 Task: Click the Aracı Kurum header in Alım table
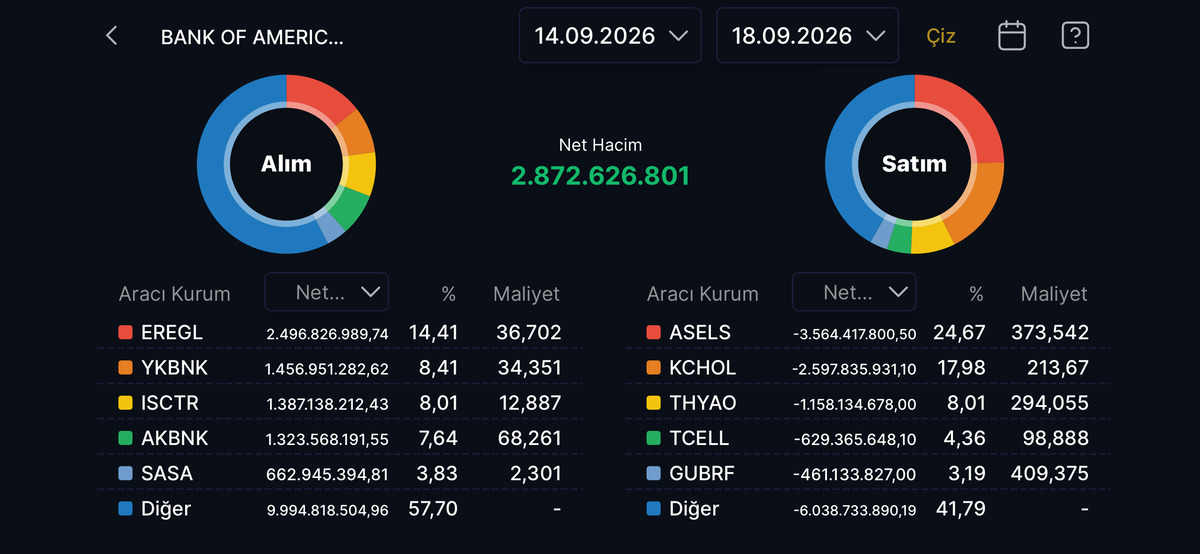(174, 294)
